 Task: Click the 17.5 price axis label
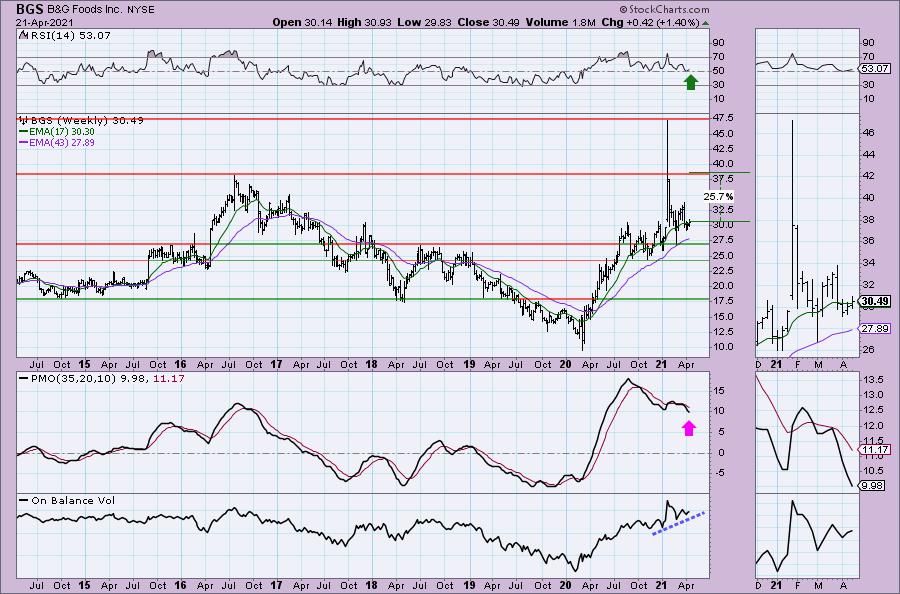(x=723, y=301)
